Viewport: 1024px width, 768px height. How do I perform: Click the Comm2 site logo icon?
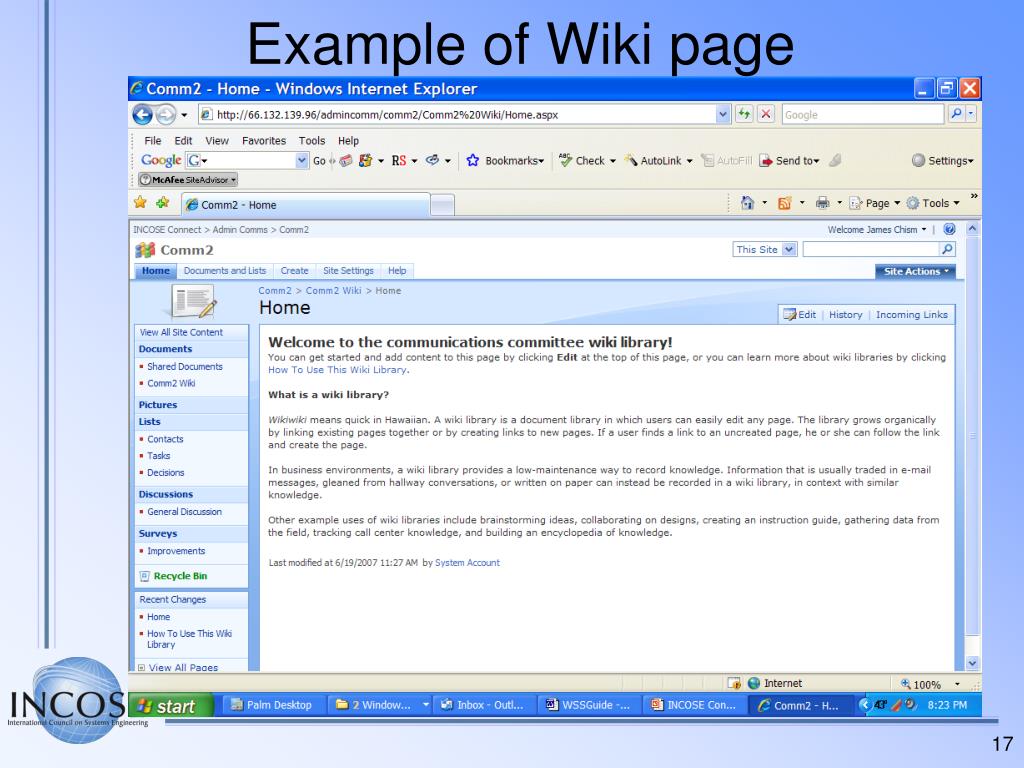145,250
